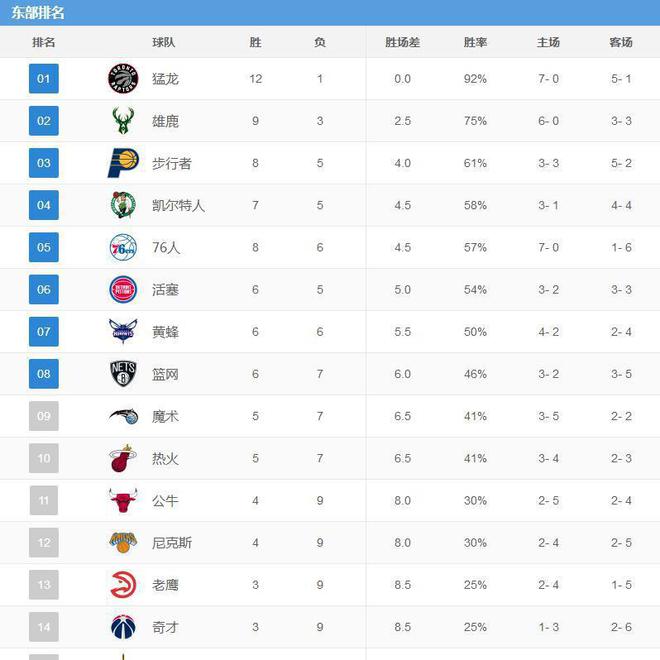Click the 76ers team logo
The image size is (660, 660).
(x=123, y=248)
